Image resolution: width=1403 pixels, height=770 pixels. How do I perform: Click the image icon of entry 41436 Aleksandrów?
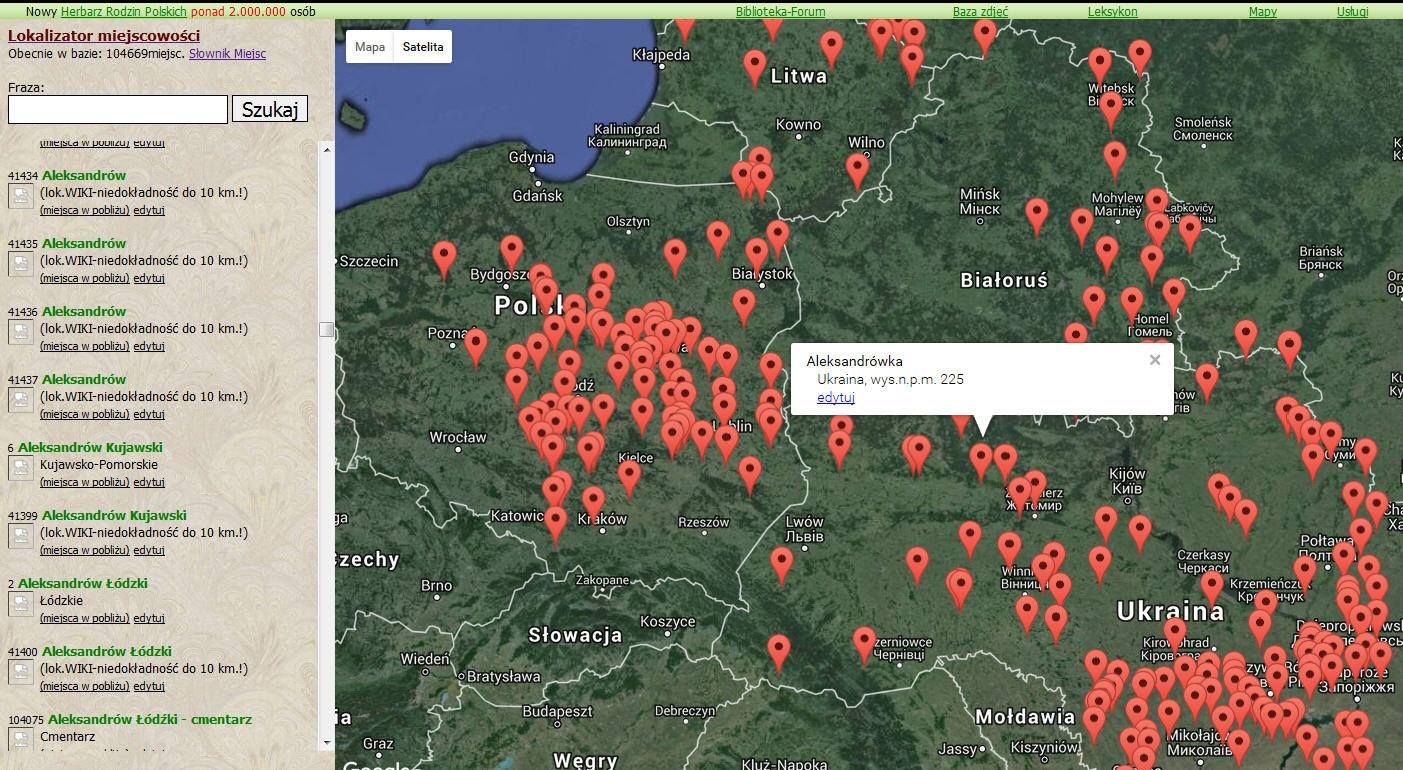pos(21,332)
